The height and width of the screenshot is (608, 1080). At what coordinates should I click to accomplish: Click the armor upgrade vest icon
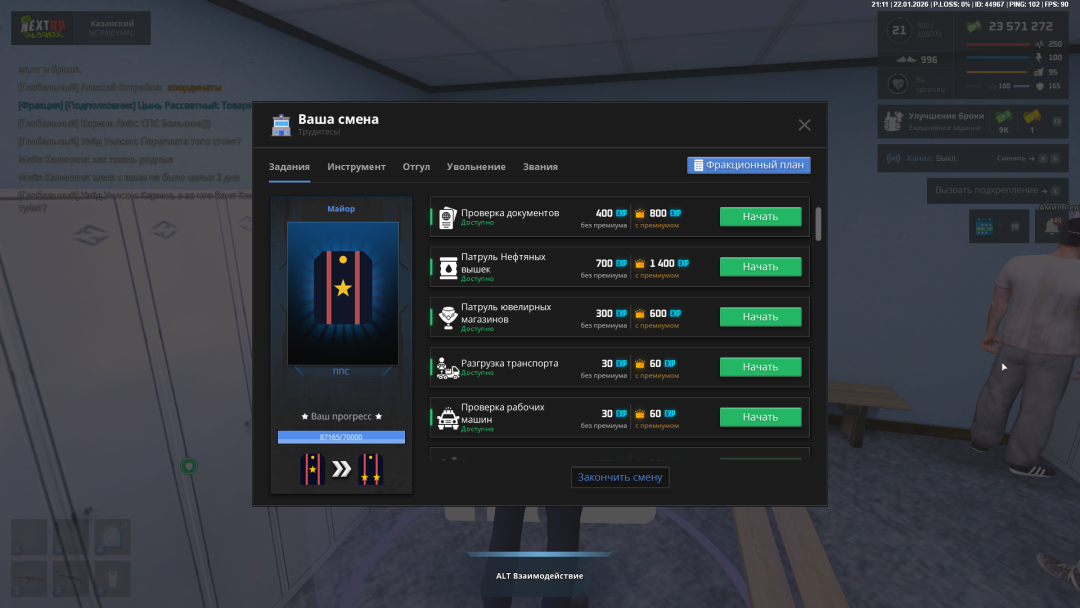pyautogui.click(x=893, y=123)
